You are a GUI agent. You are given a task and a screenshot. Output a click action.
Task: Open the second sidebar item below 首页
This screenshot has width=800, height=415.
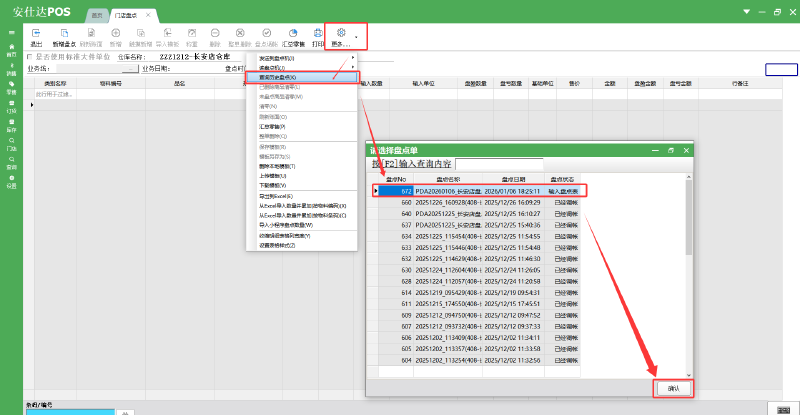(11, 69)
